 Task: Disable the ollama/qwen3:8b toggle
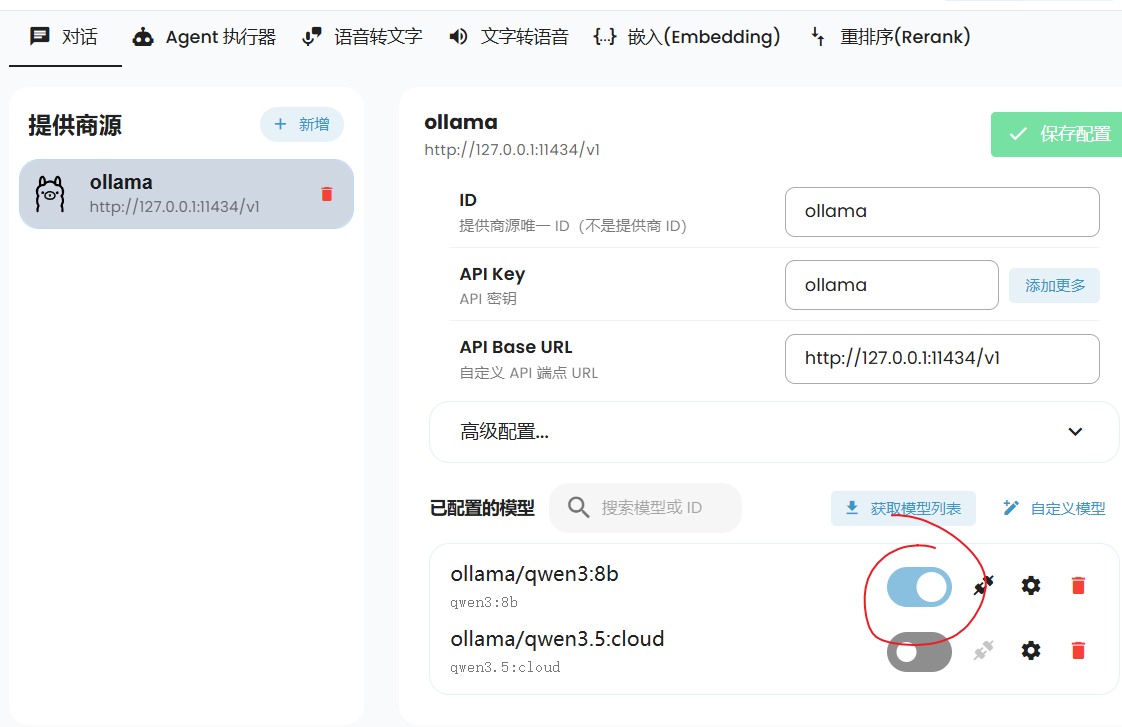[x=919, y=587]
